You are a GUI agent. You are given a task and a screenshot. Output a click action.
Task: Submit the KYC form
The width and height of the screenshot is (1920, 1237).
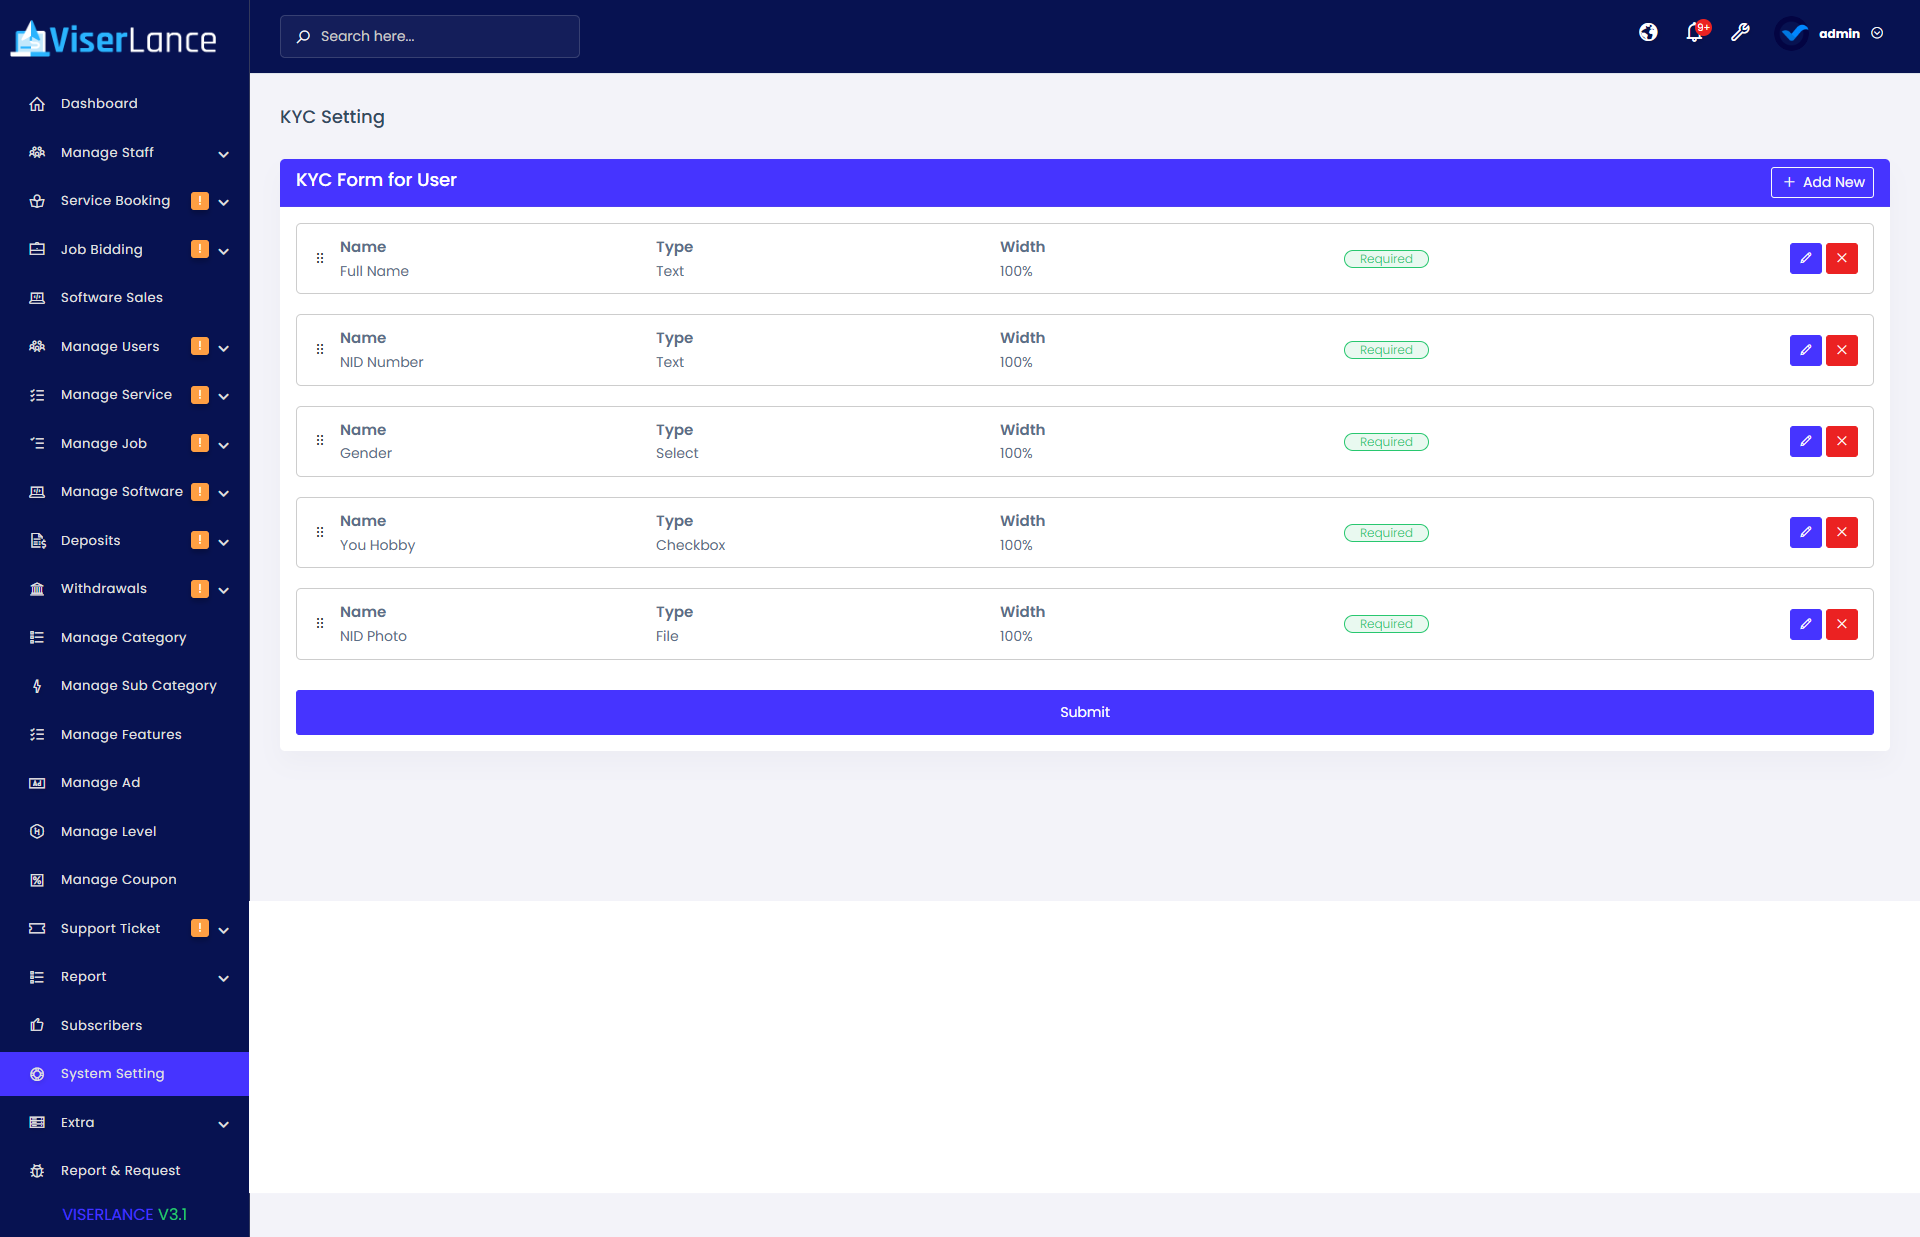pos(1084,712)
